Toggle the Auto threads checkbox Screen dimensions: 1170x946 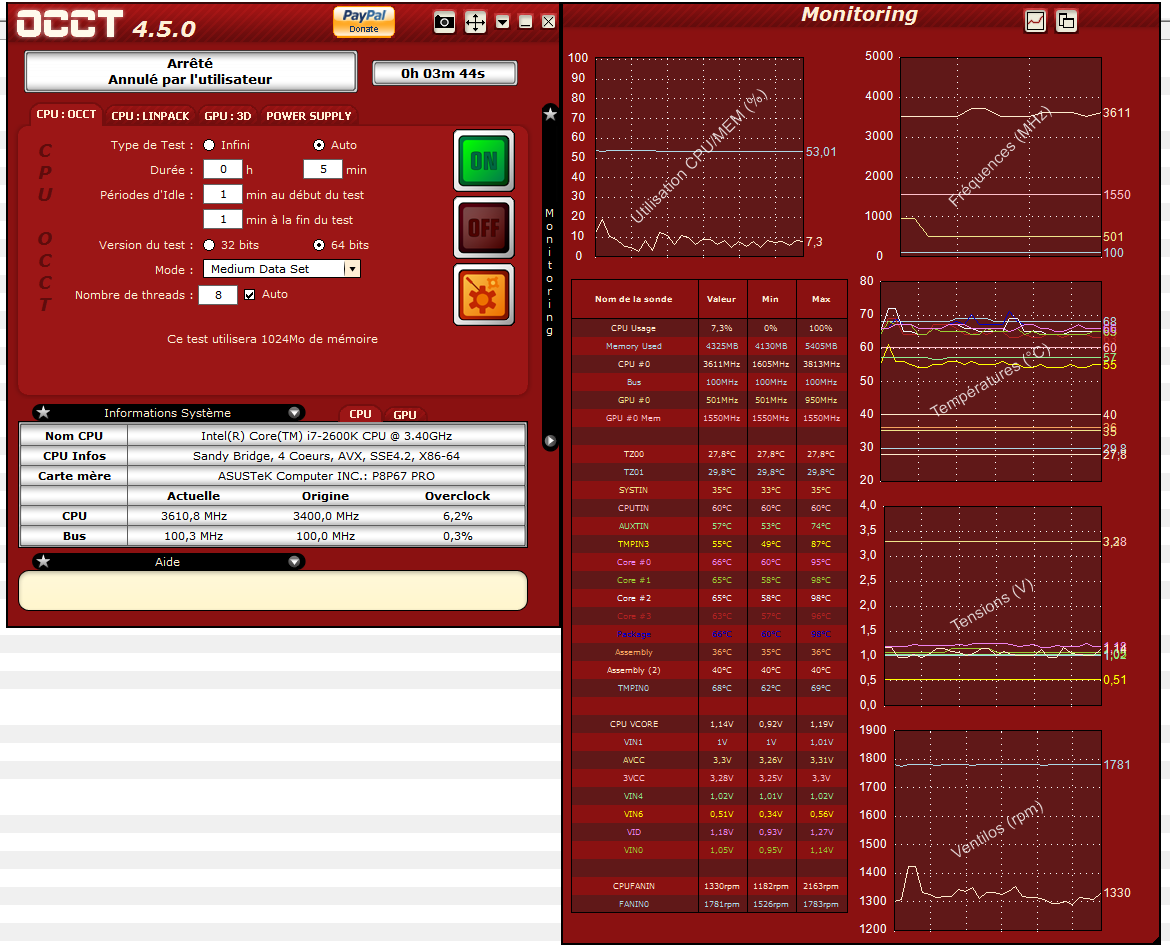coord(250,295)
